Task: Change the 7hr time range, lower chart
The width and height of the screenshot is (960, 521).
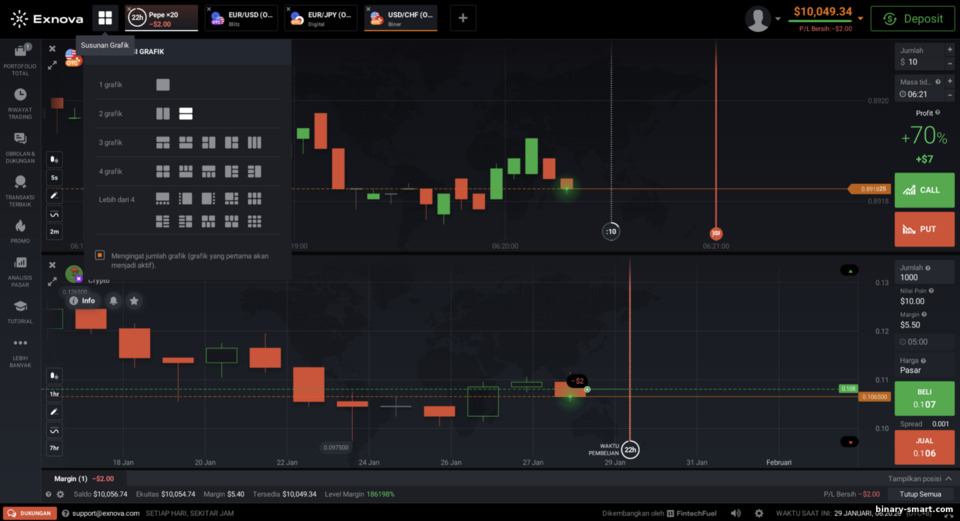Action: coord(54,448)
